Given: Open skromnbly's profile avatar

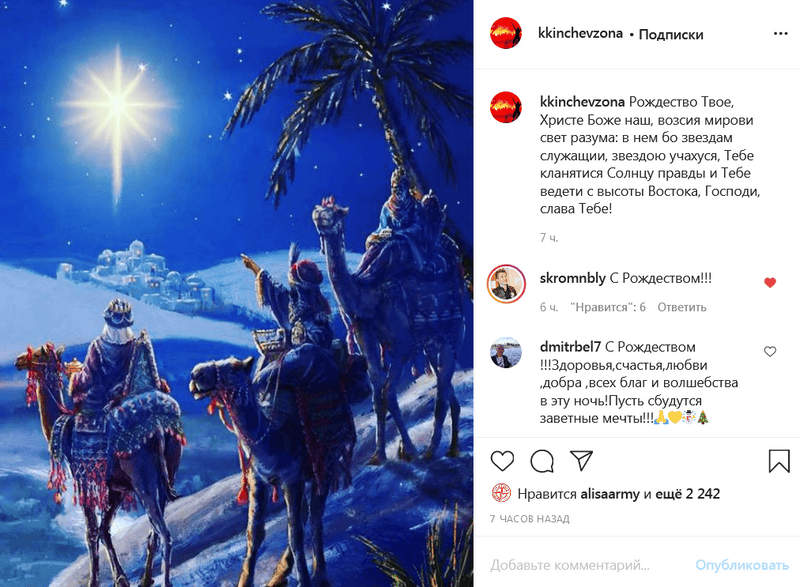Looking at the screenshot, I should coord(506,284).
